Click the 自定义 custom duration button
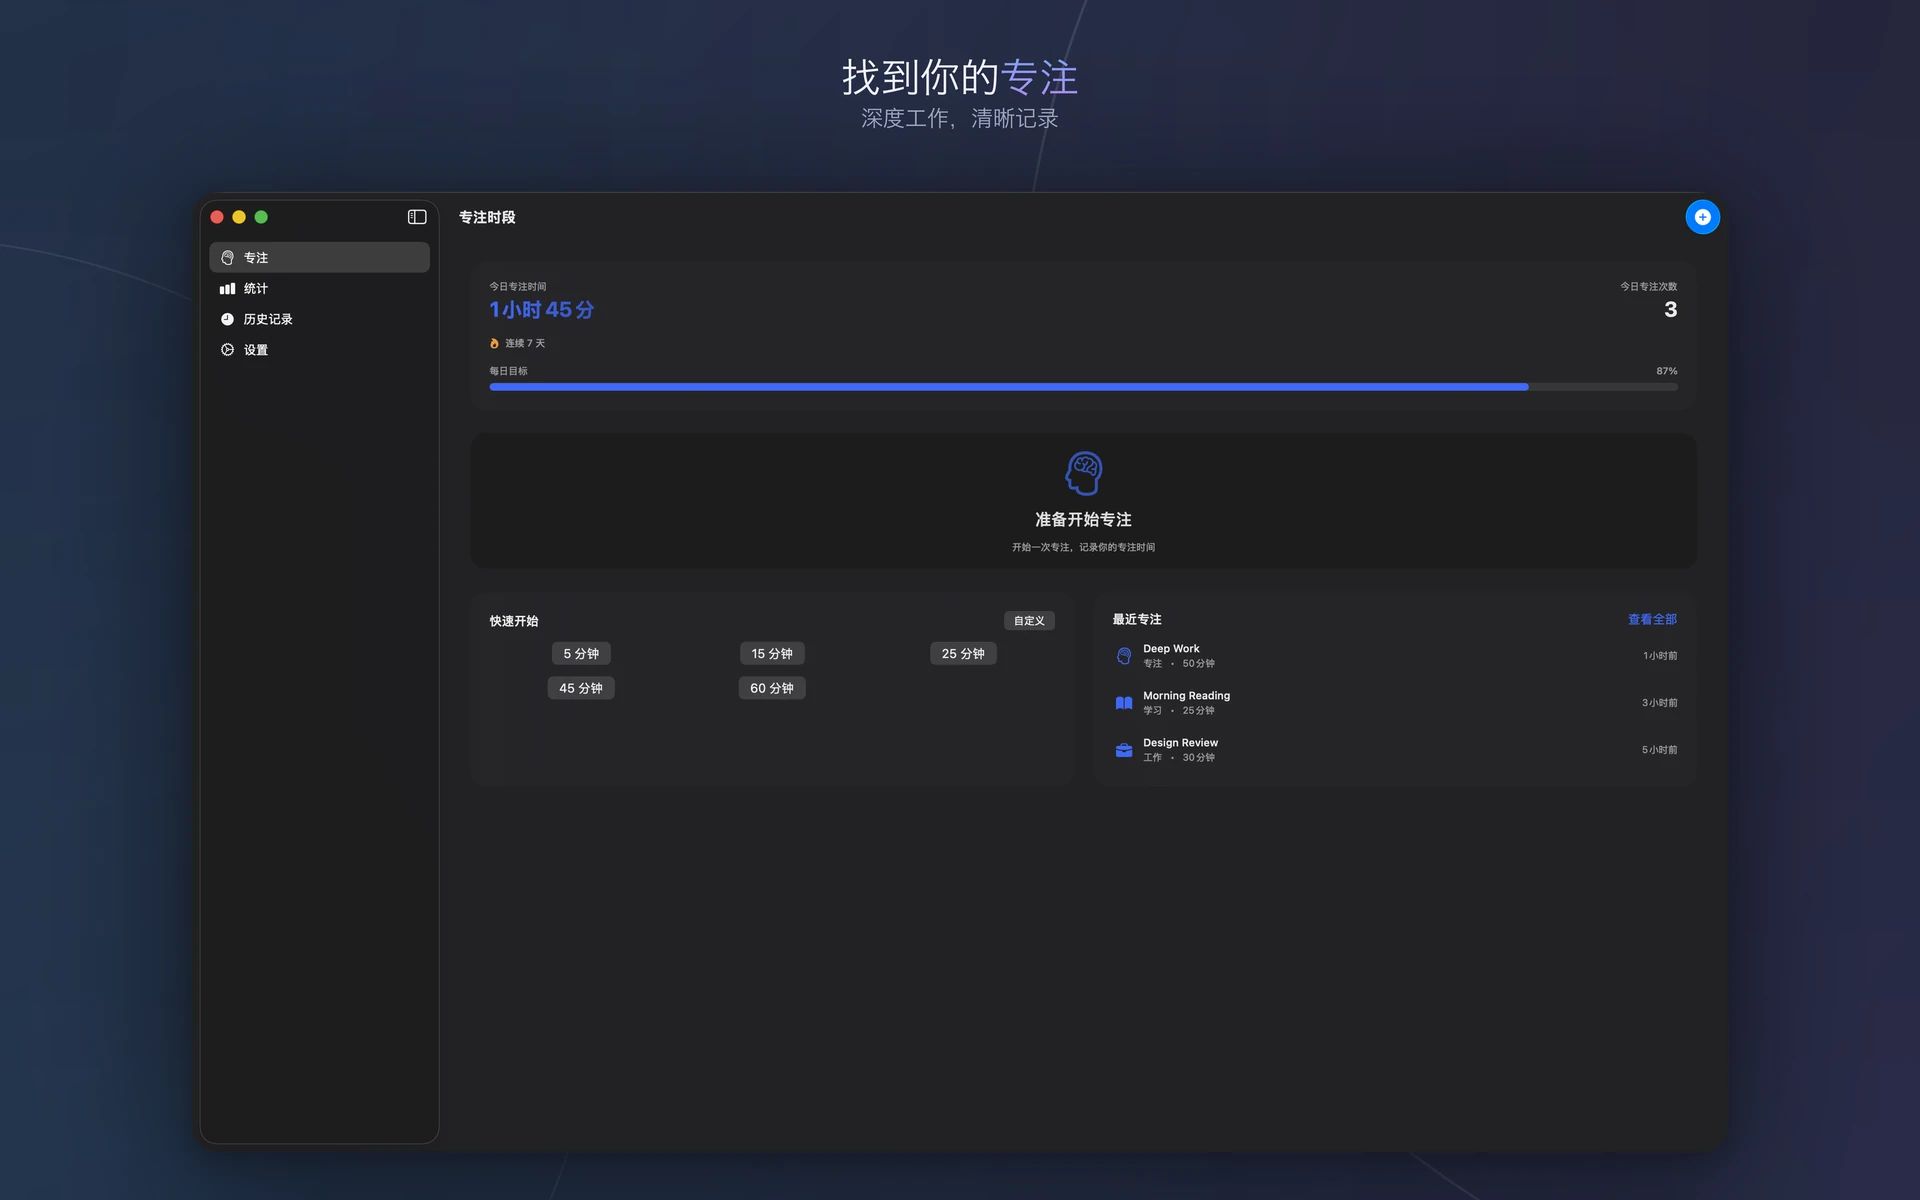Image resolution: width=1920 pixels, height=1200 pixels. [x=1029, y=621]
